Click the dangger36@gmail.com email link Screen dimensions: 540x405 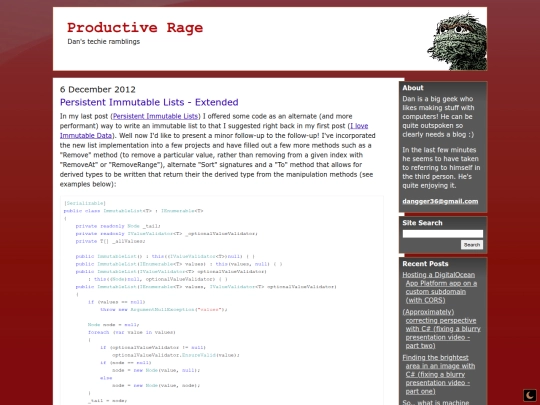[x=440, y=201]
